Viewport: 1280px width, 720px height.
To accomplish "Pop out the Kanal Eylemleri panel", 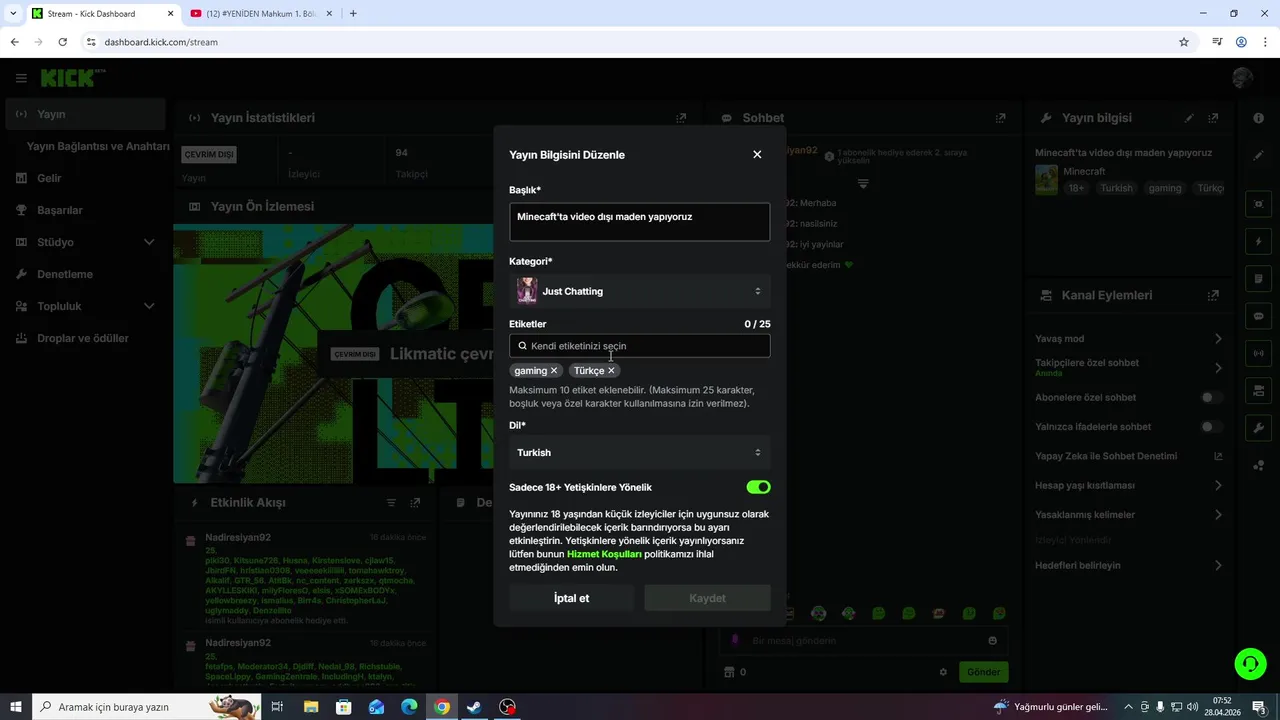I will coord(1213,296).
